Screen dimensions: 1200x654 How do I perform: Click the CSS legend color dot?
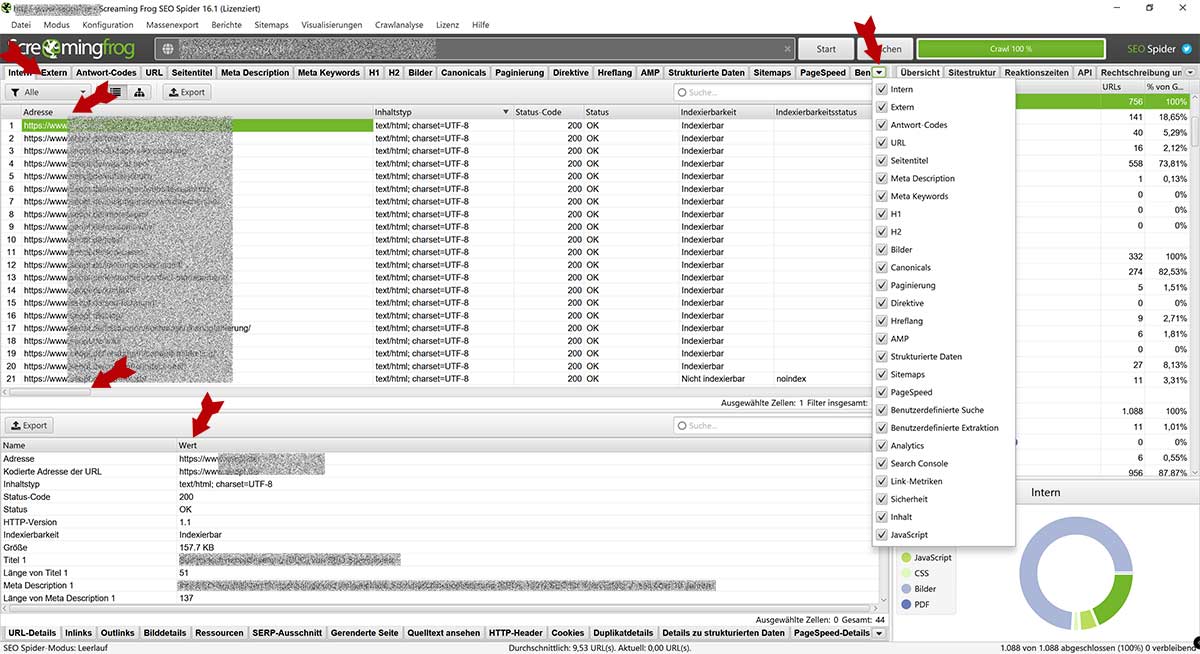(907, 573)
